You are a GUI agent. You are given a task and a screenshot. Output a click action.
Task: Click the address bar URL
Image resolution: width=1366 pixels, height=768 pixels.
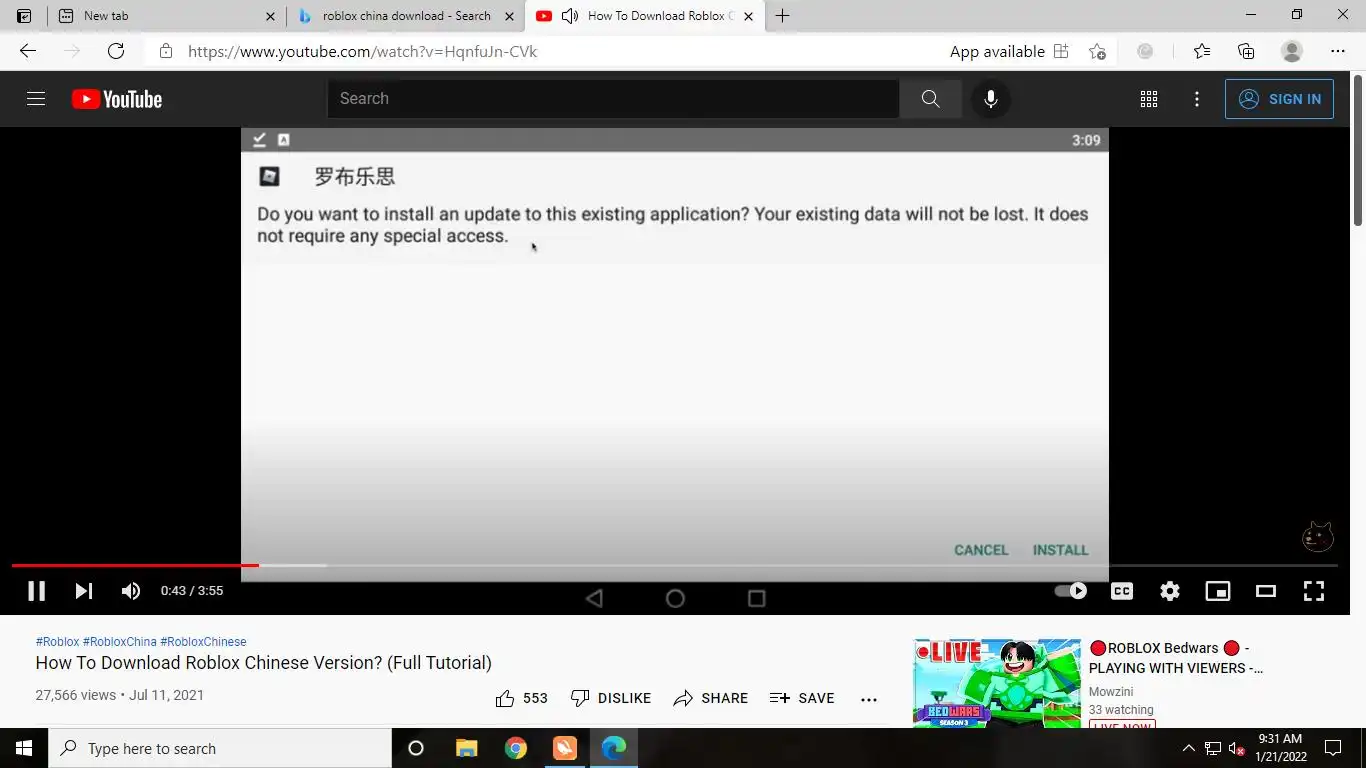point(363,52)
